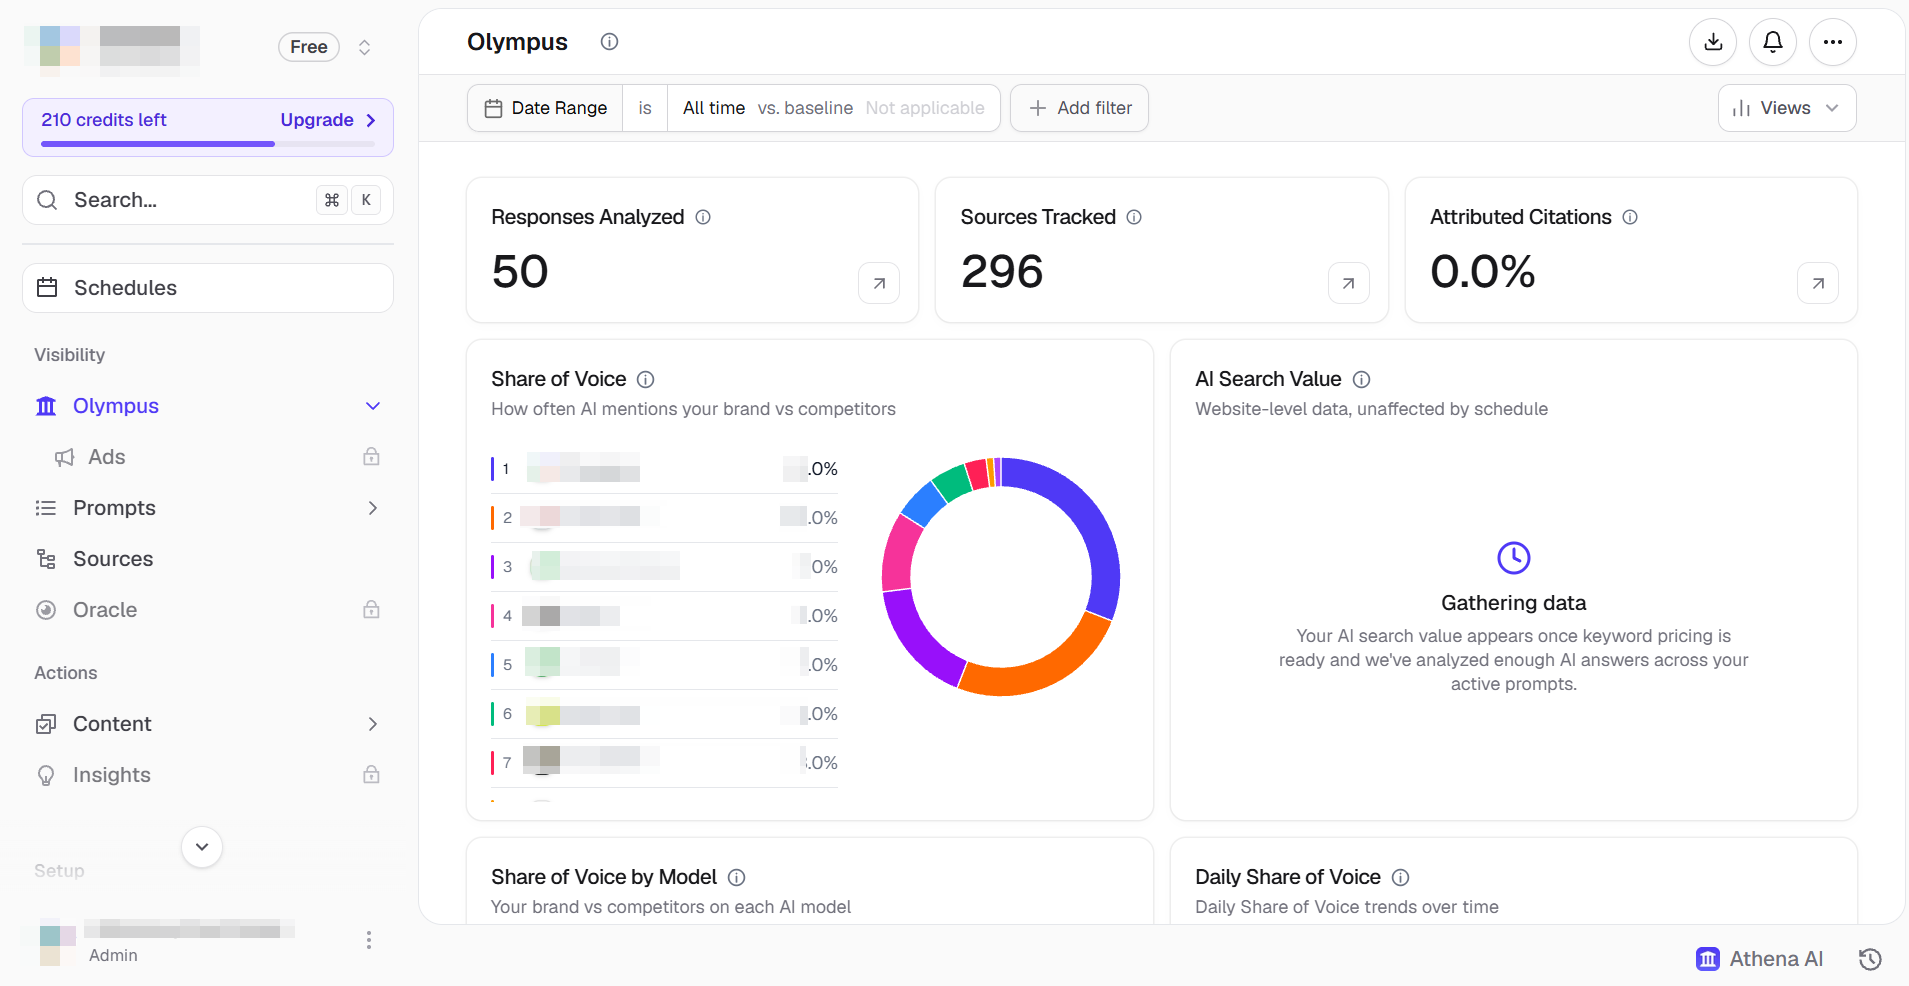Open the Views dropdown
This screenshot has width=1909, height=986.
1787,108
